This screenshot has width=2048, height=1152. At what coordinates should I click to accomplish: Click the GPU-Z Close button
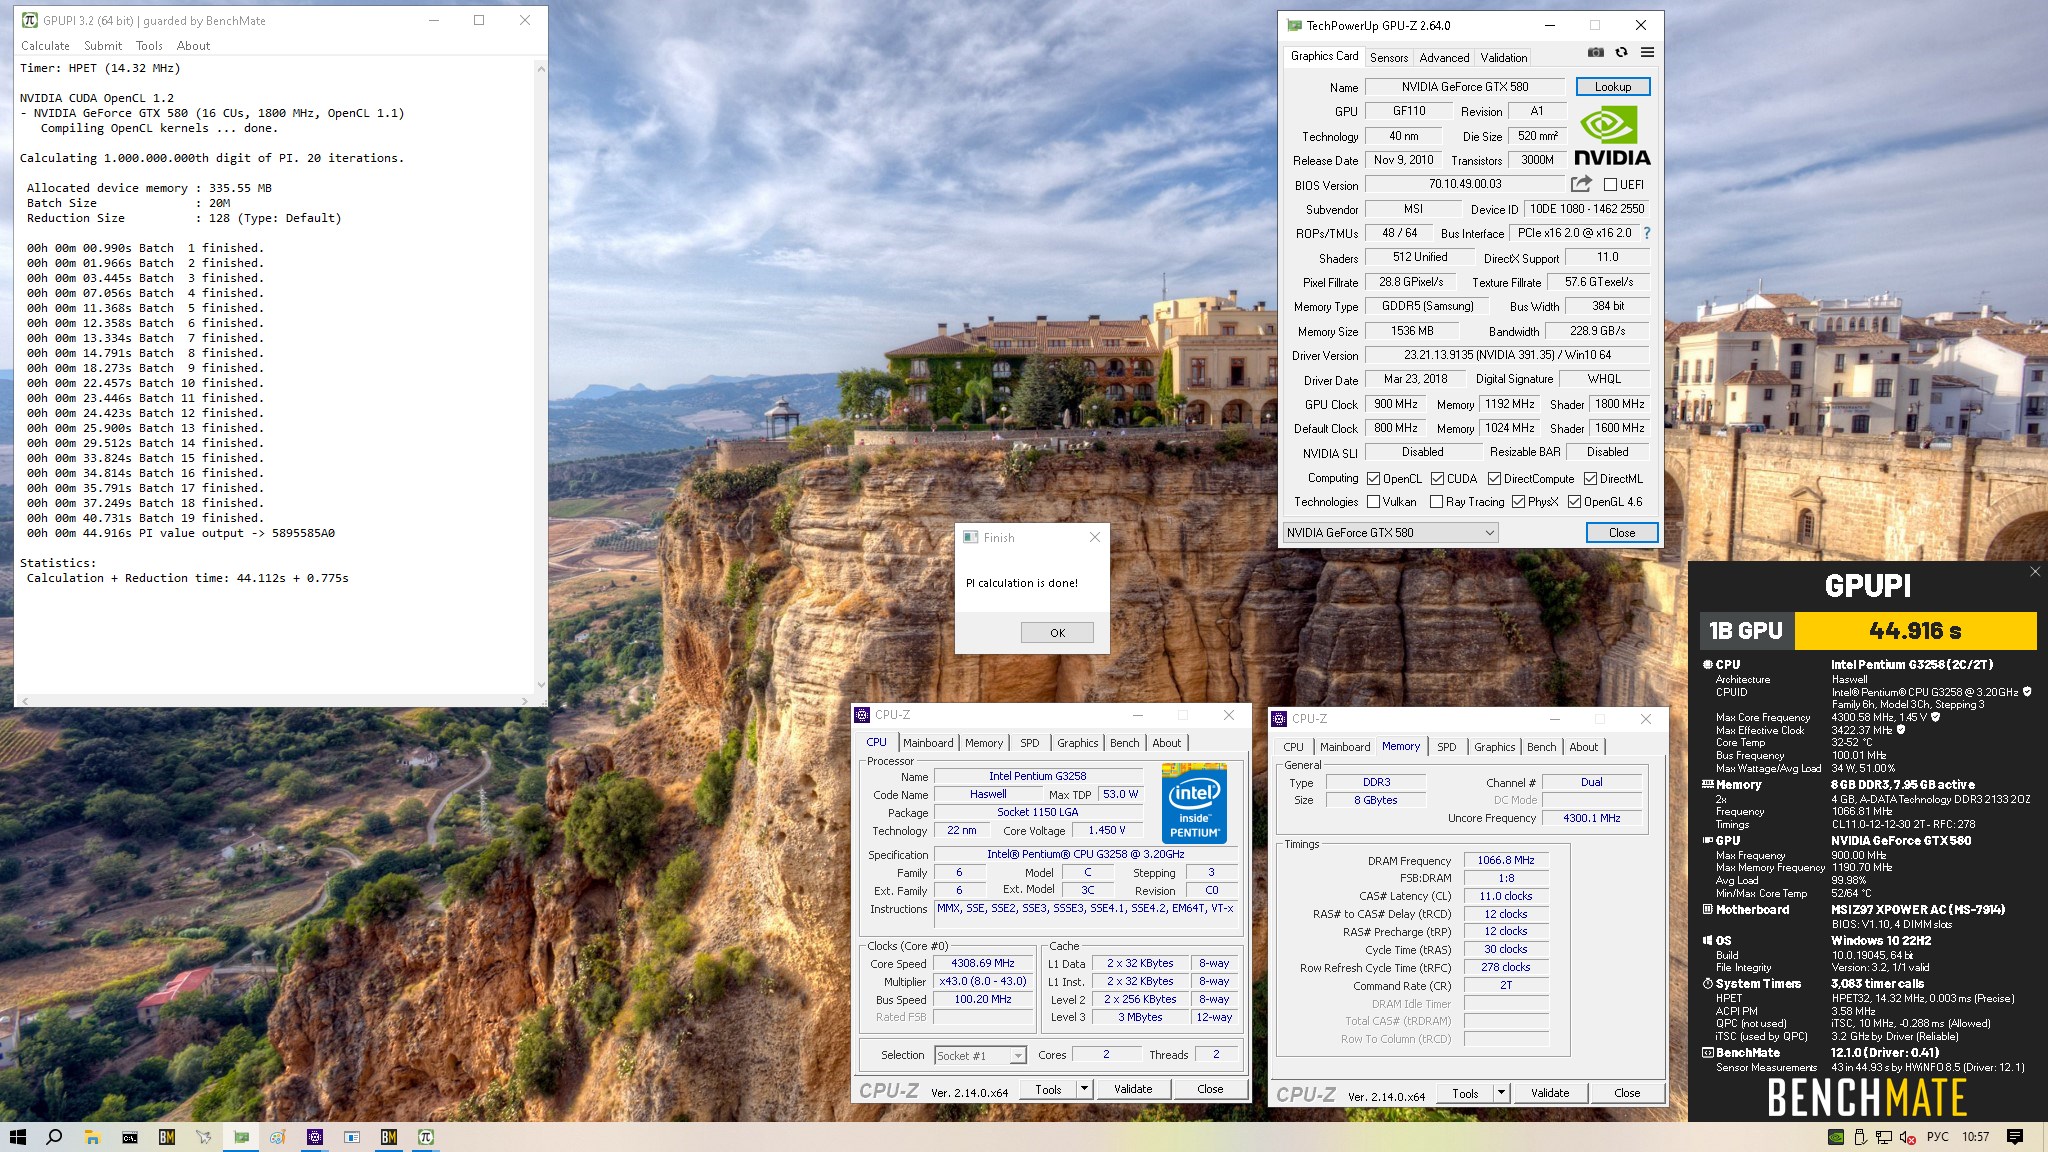pyautogui.click(x=1621, y=533)
